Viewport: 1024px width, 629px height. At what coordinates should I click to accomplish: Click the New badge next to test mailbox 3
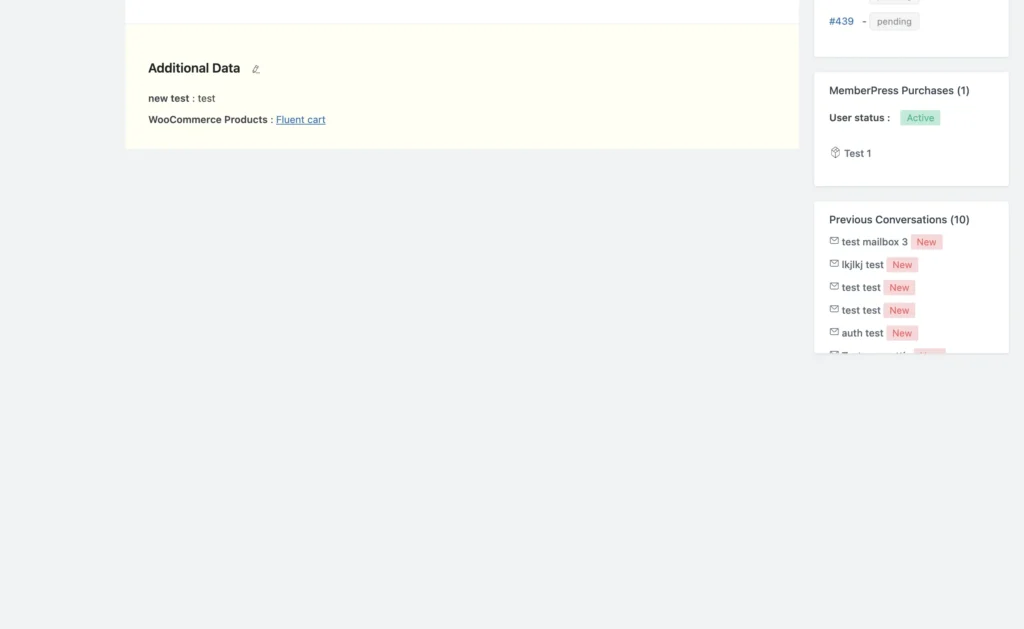[926, 242]
